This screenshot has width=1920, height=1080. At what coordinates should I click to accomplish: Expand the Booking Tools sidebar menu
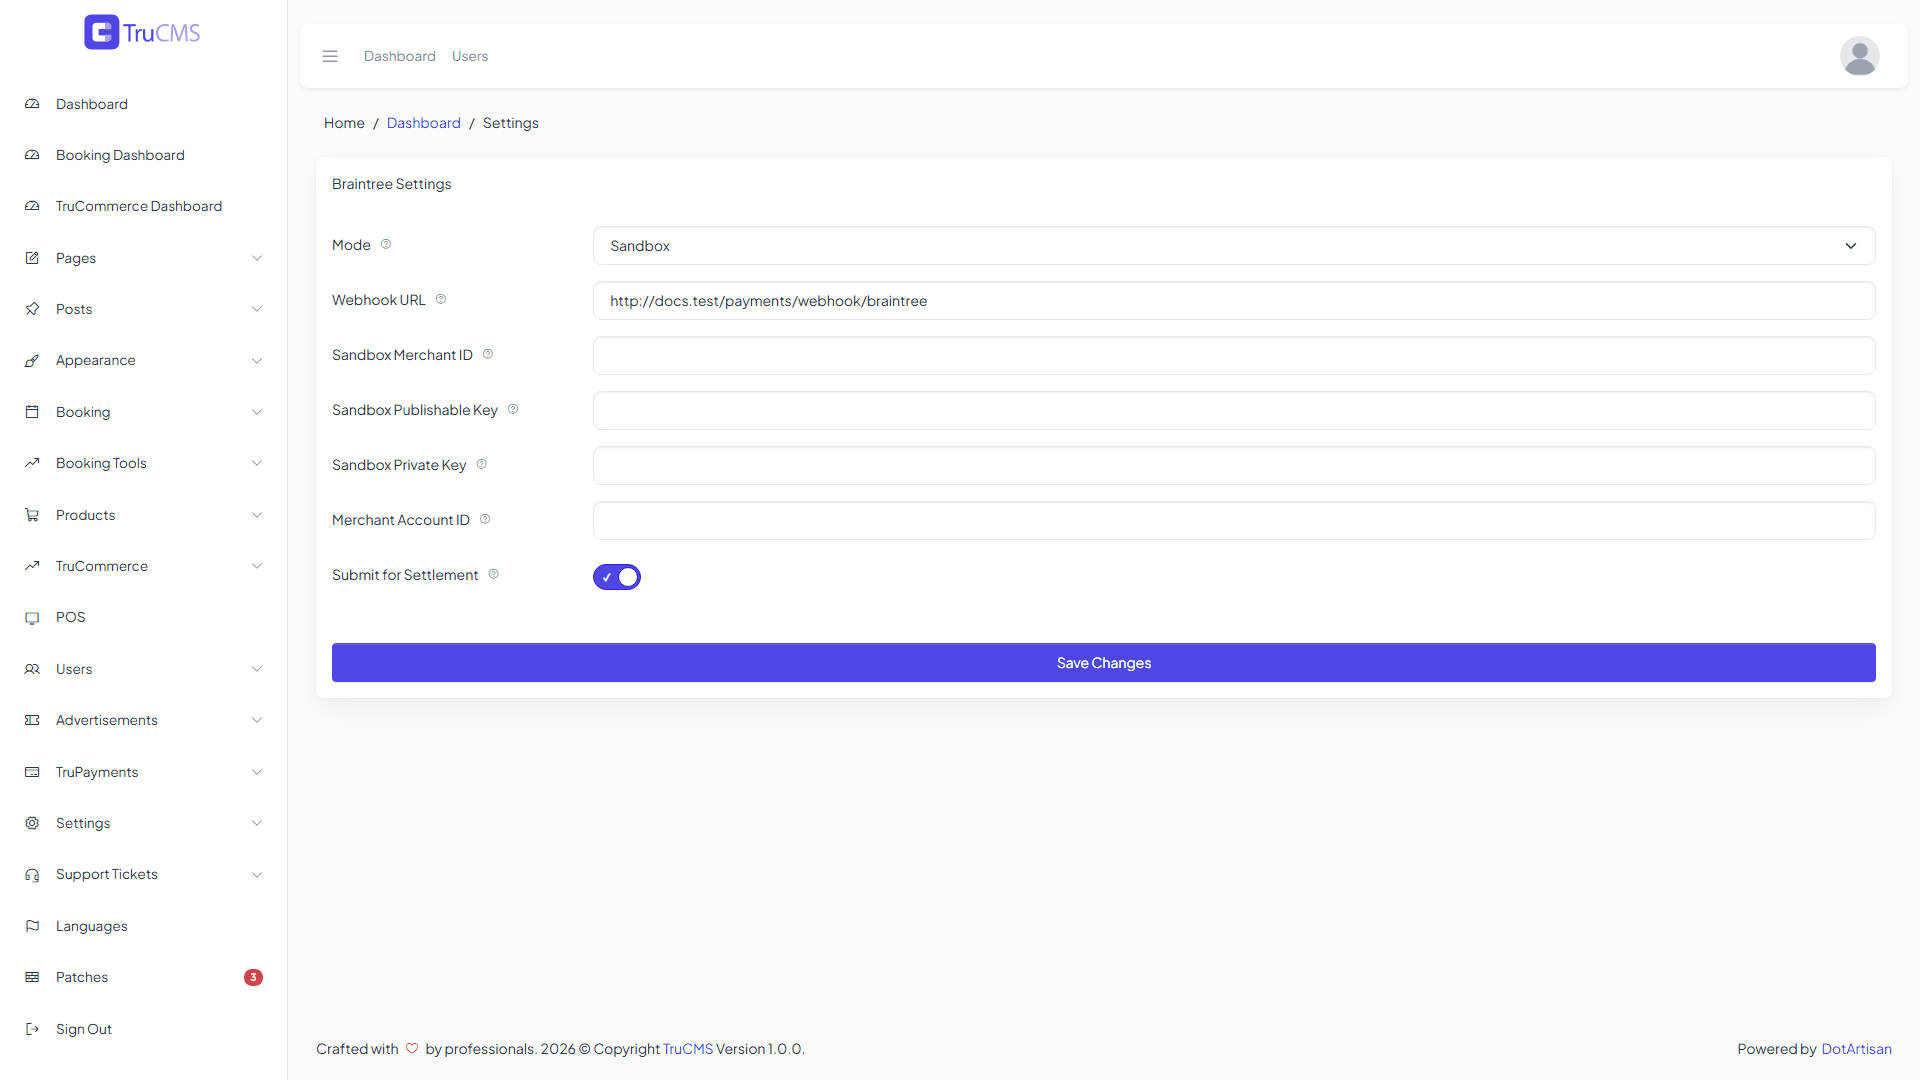click(x=144, y=463)
